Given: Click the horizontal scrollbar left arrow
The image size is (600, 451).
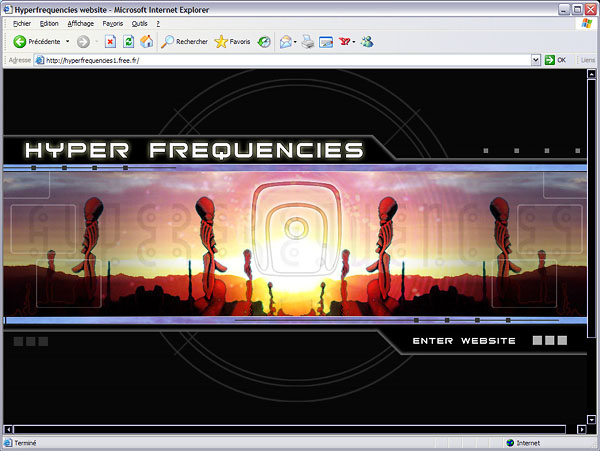Looking at the screenshot, I should point(8,429).
